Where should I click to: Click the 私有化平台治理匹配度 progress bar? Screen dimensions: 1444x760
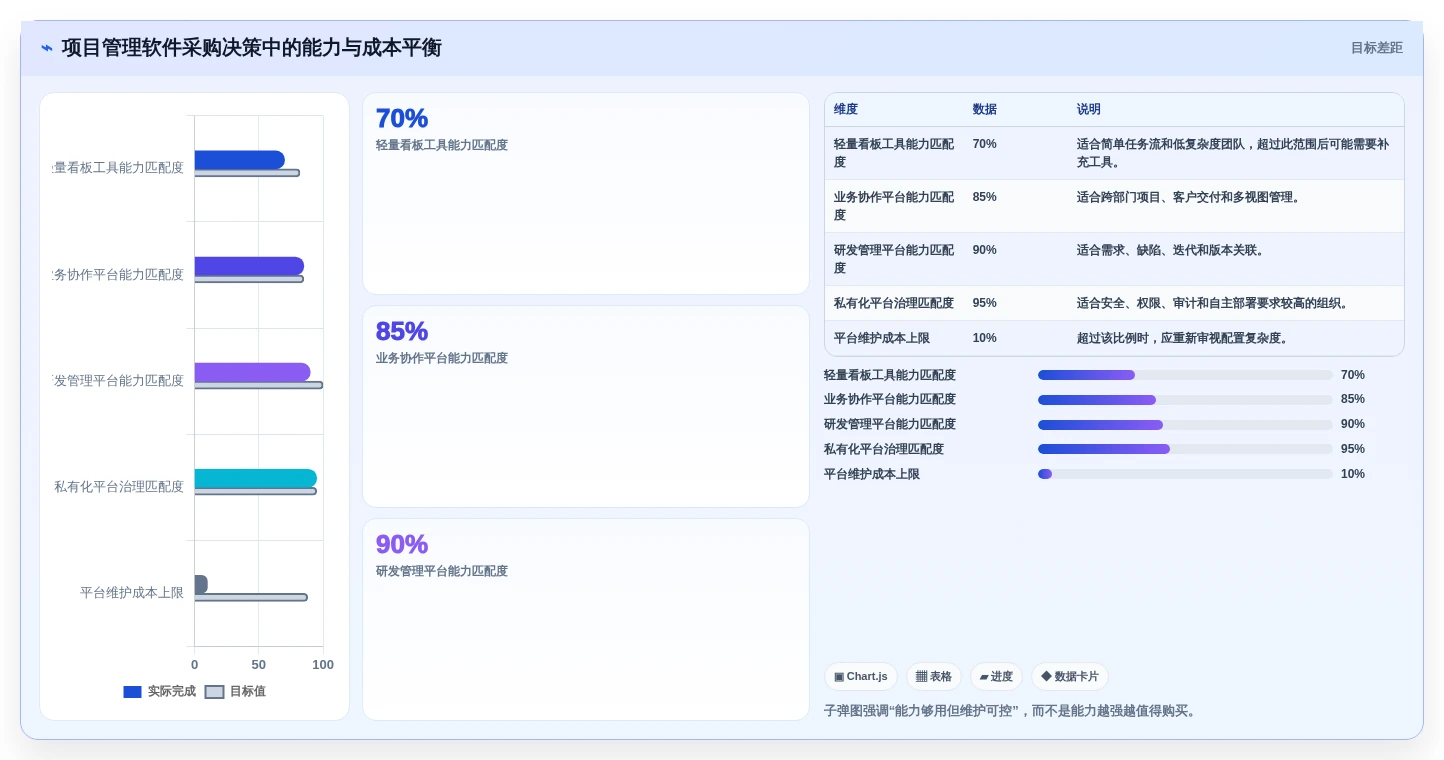point(1185,449)
